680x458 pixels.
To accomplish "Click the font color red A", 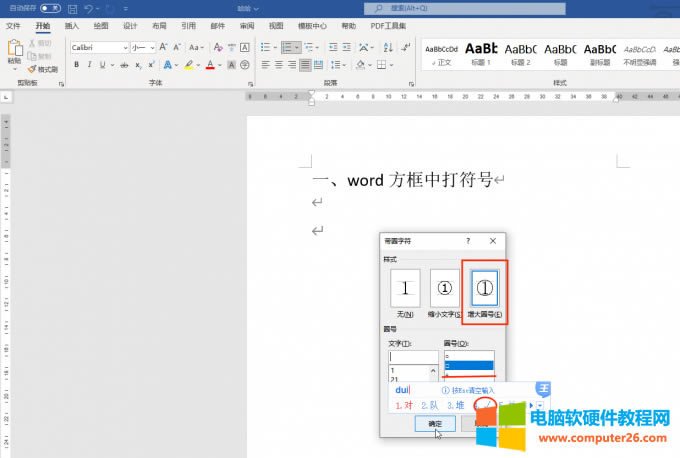I will pos(210,65).
